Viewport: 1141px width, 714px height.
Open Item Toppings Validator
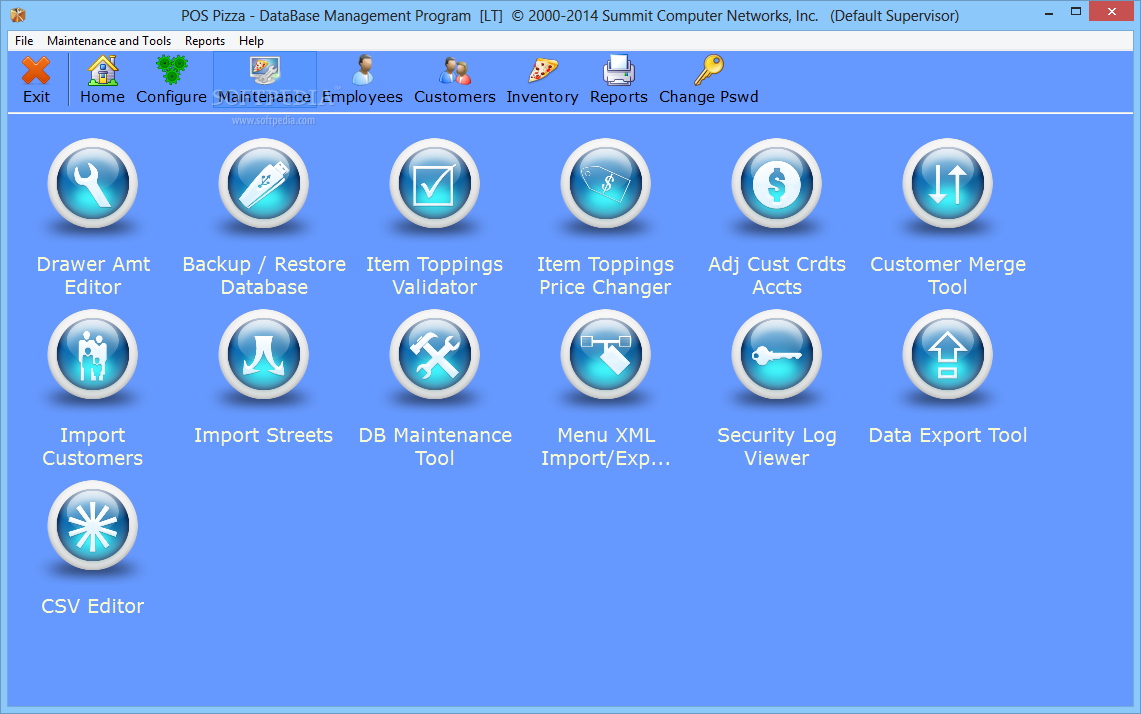[x=434, y=183]
